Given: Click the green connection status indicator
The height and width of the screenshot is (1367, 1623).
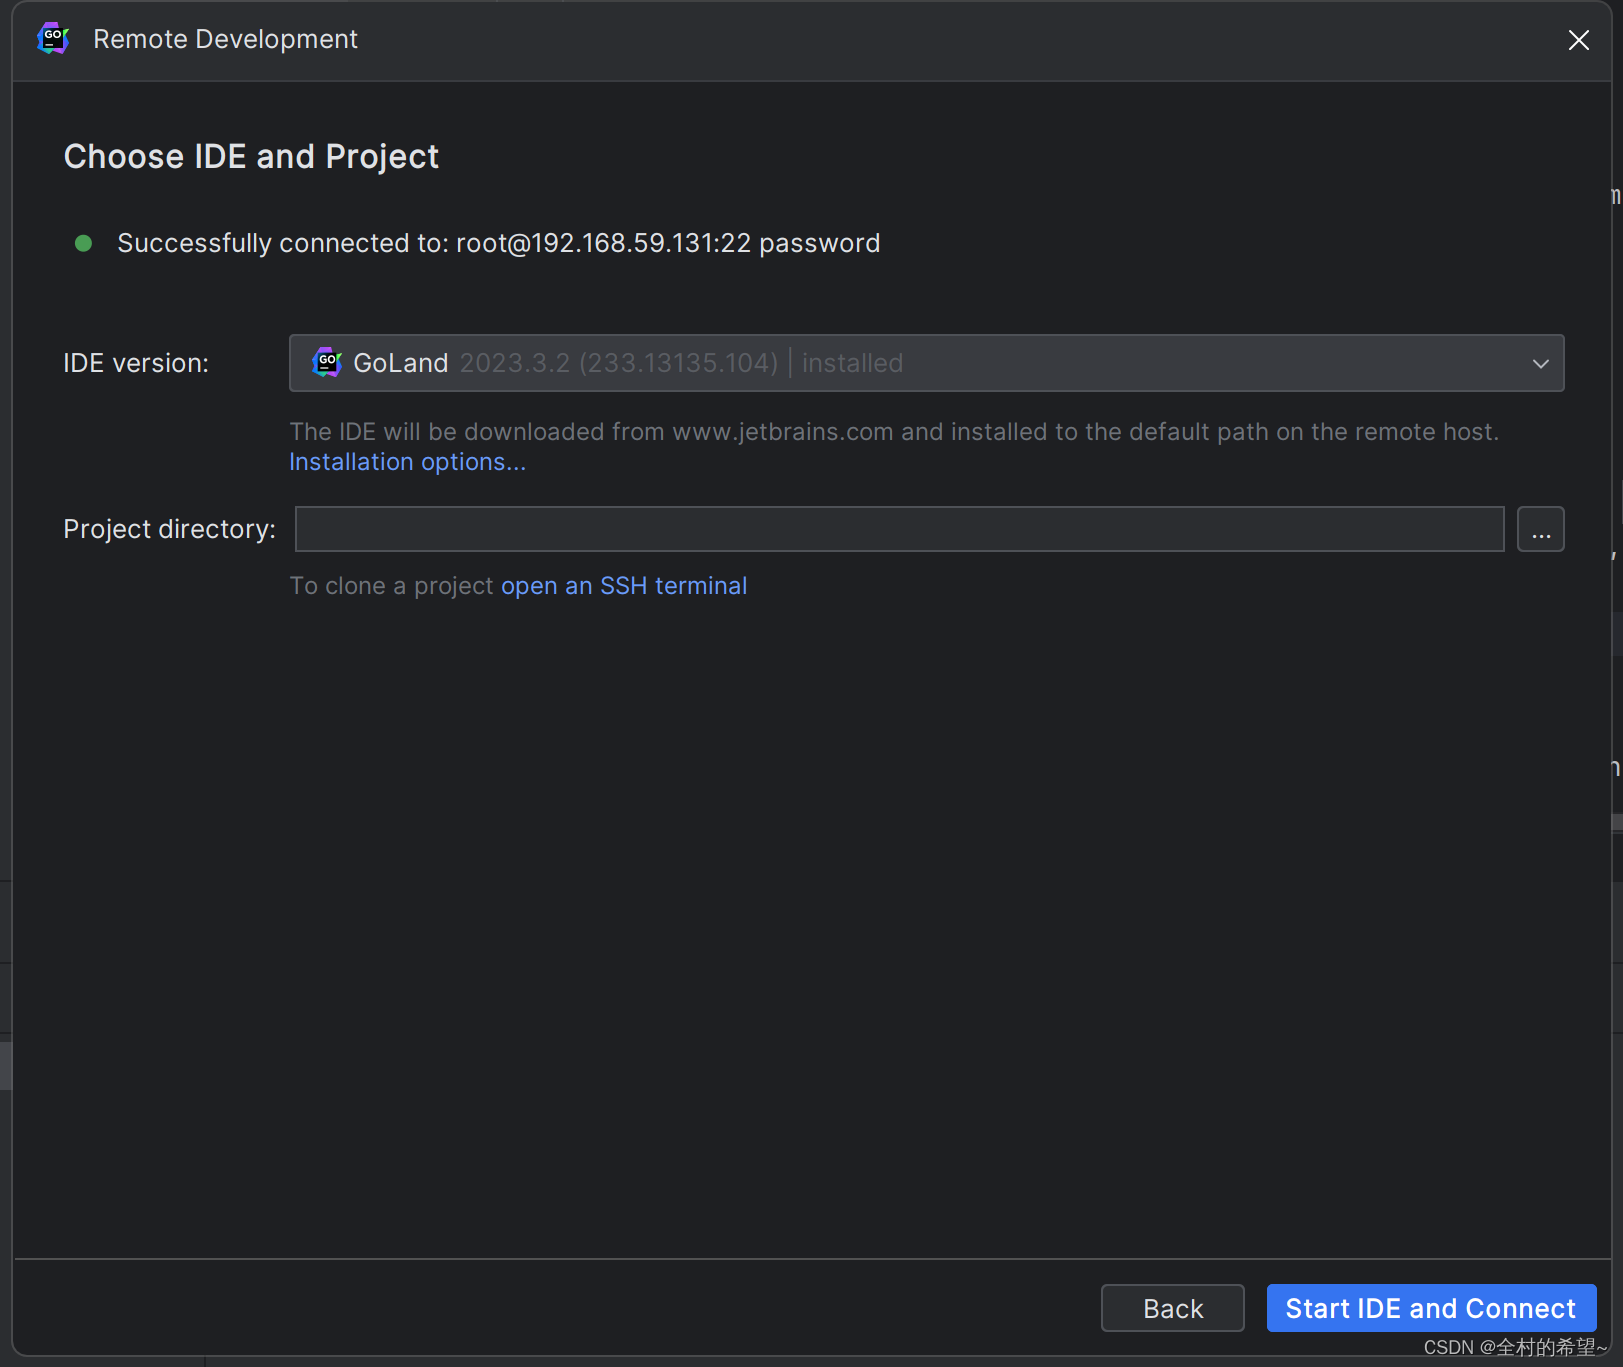Looking at the screenshot, I should [84, 243].
